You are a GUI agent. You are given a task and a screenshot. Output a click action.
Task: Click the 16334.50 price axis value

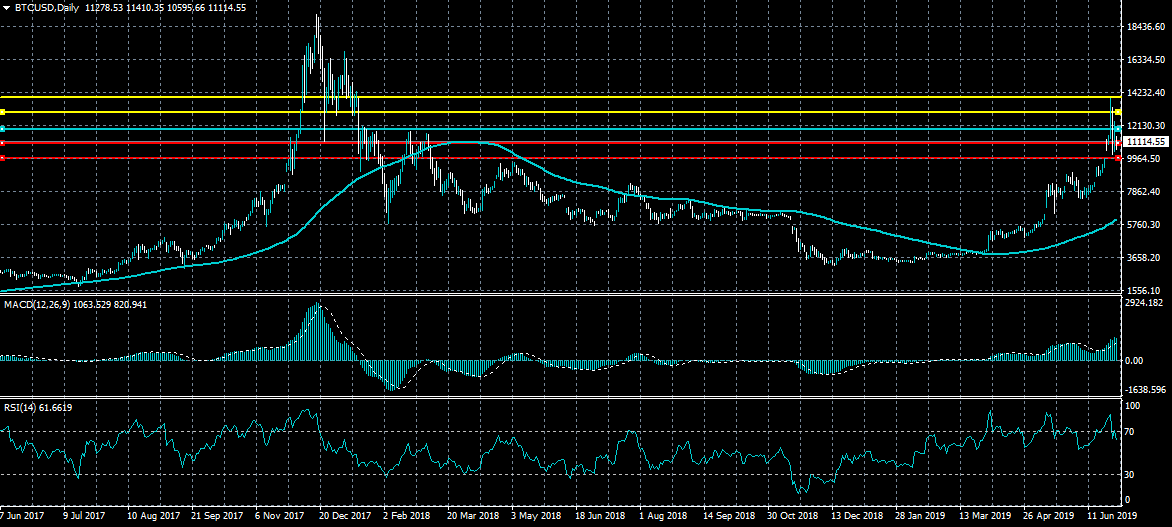pos(1146,60)
